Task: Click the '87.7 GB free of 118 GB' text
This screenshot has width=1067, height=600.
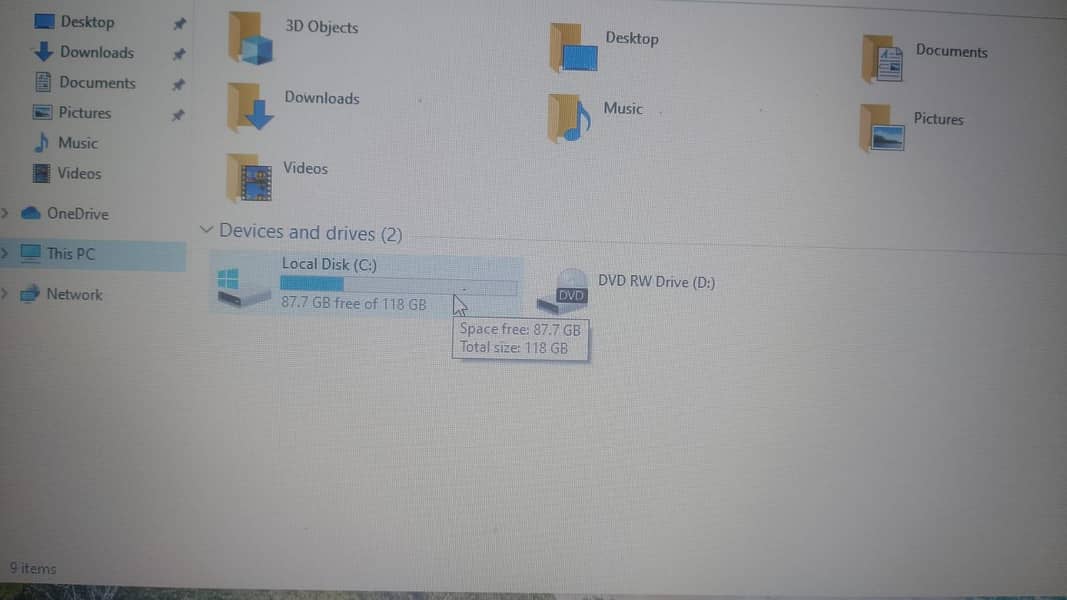Action: (x=354, y=303)
